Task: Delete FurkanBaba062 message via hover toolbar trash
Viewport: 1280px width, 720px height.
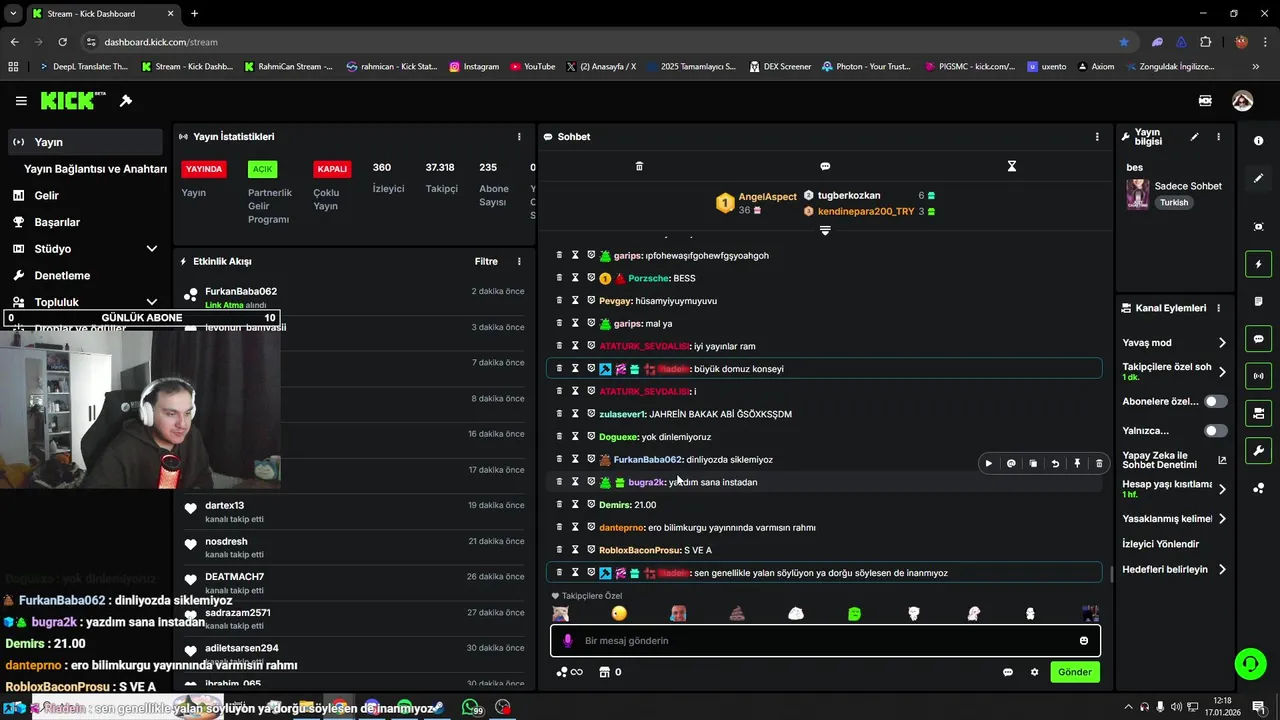Action: tap(1099, 464)
